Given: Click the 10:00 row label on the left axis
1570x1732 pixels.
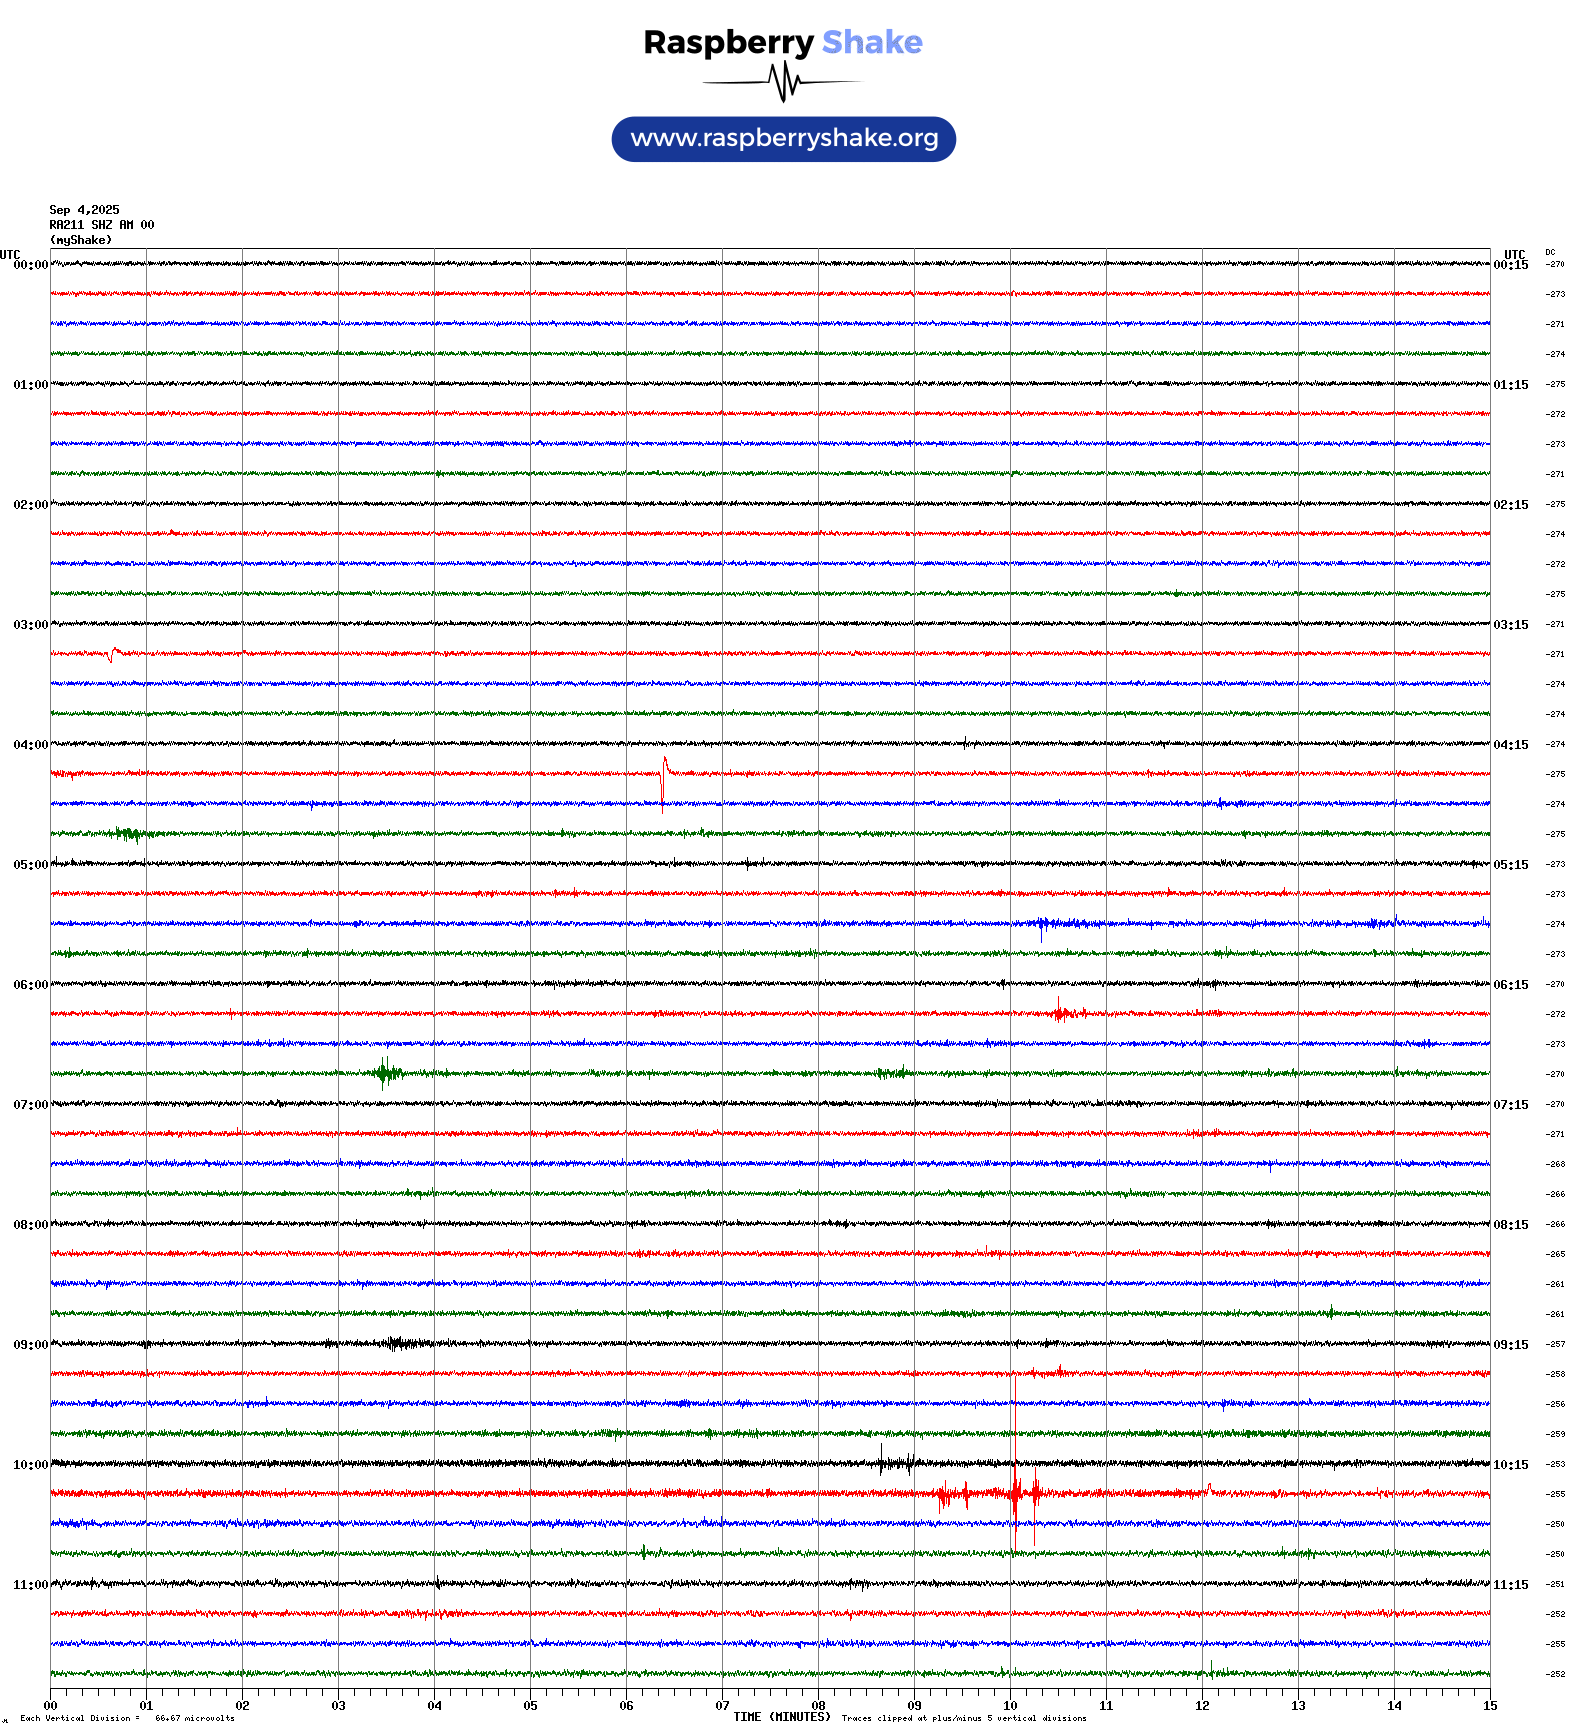Looking at the screenshot, I should pos(30,1465).
